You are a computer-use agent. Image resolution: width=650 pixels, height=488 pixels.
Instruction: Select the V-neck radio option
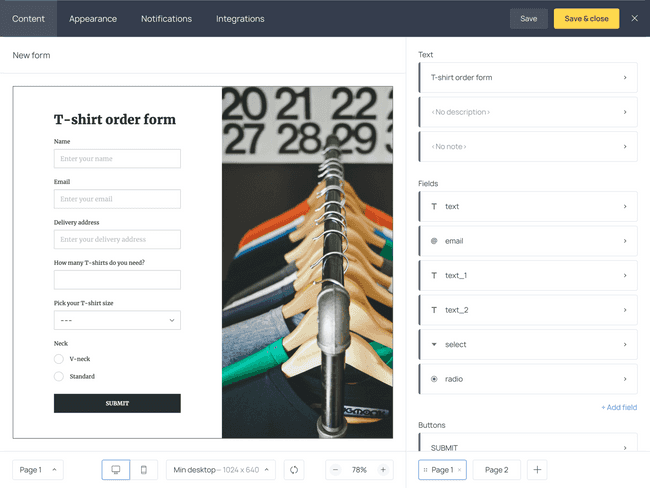point(59,359)
